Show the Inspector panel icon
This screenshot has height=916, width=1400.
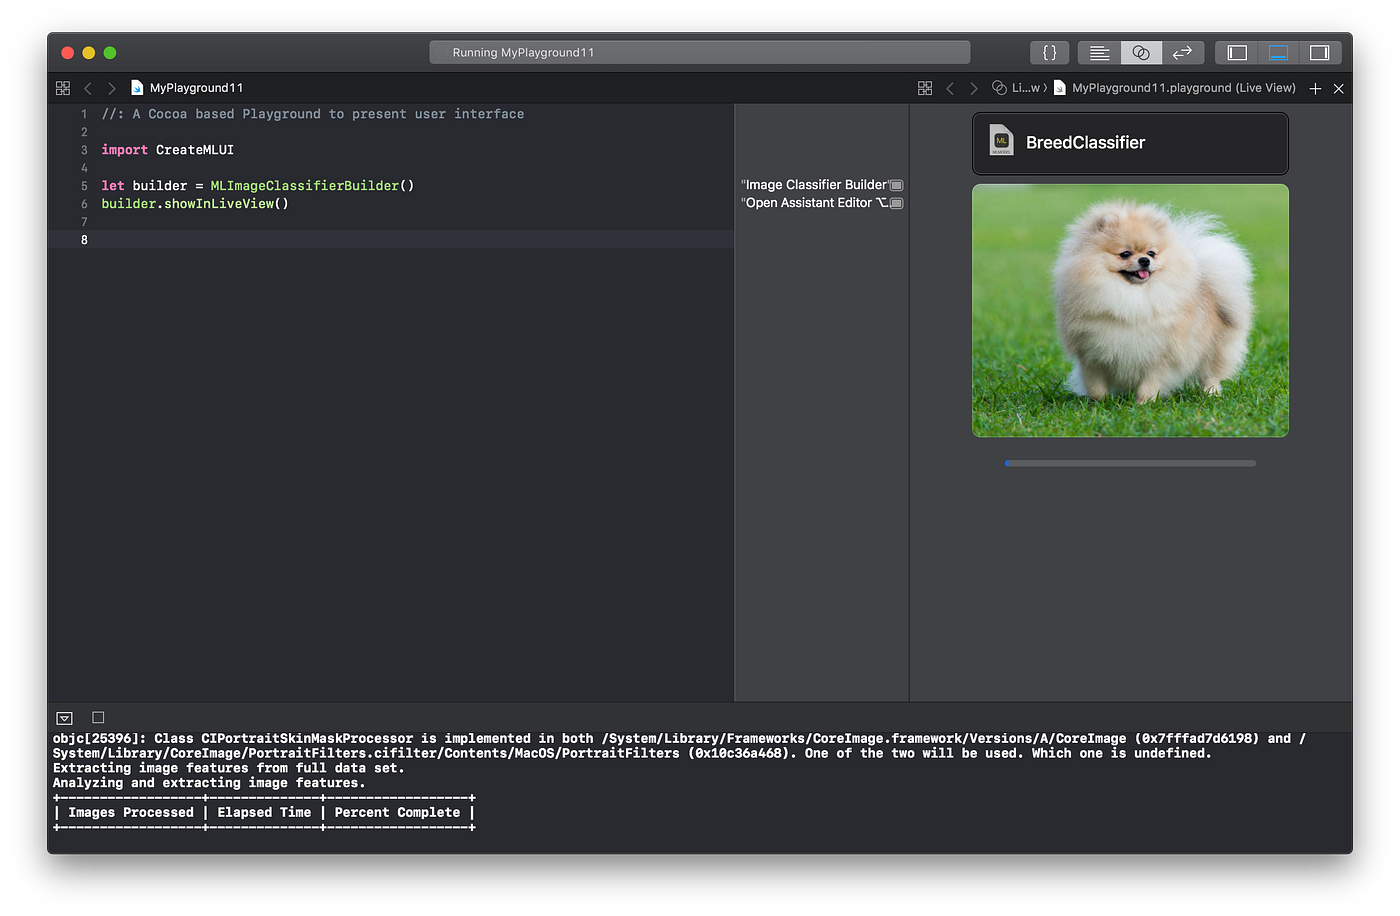click(1318, 52)
